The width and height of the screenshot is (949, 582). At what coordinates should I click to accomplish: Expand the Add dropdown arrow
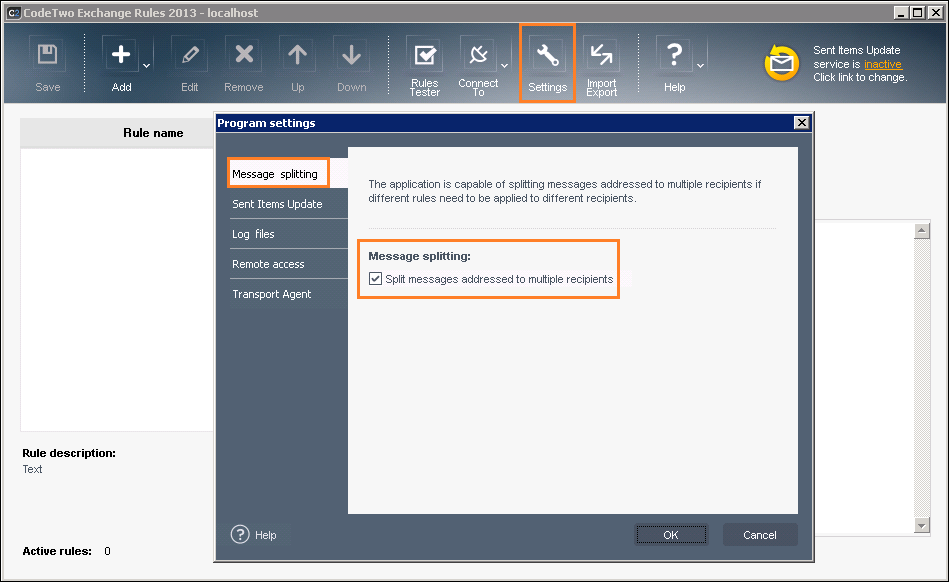[x=146, y=65]
